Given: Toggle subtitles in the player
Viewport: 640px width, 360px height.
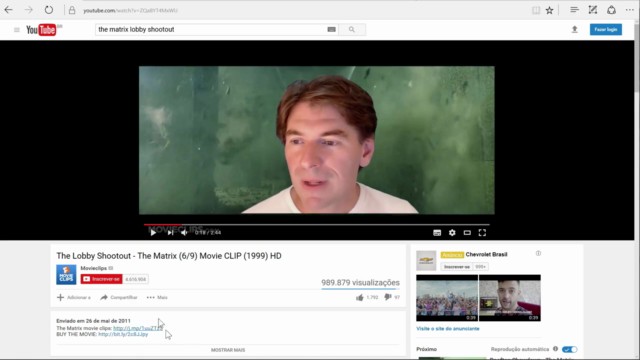Looking at the screenshot, I should [x=437, y=233].
